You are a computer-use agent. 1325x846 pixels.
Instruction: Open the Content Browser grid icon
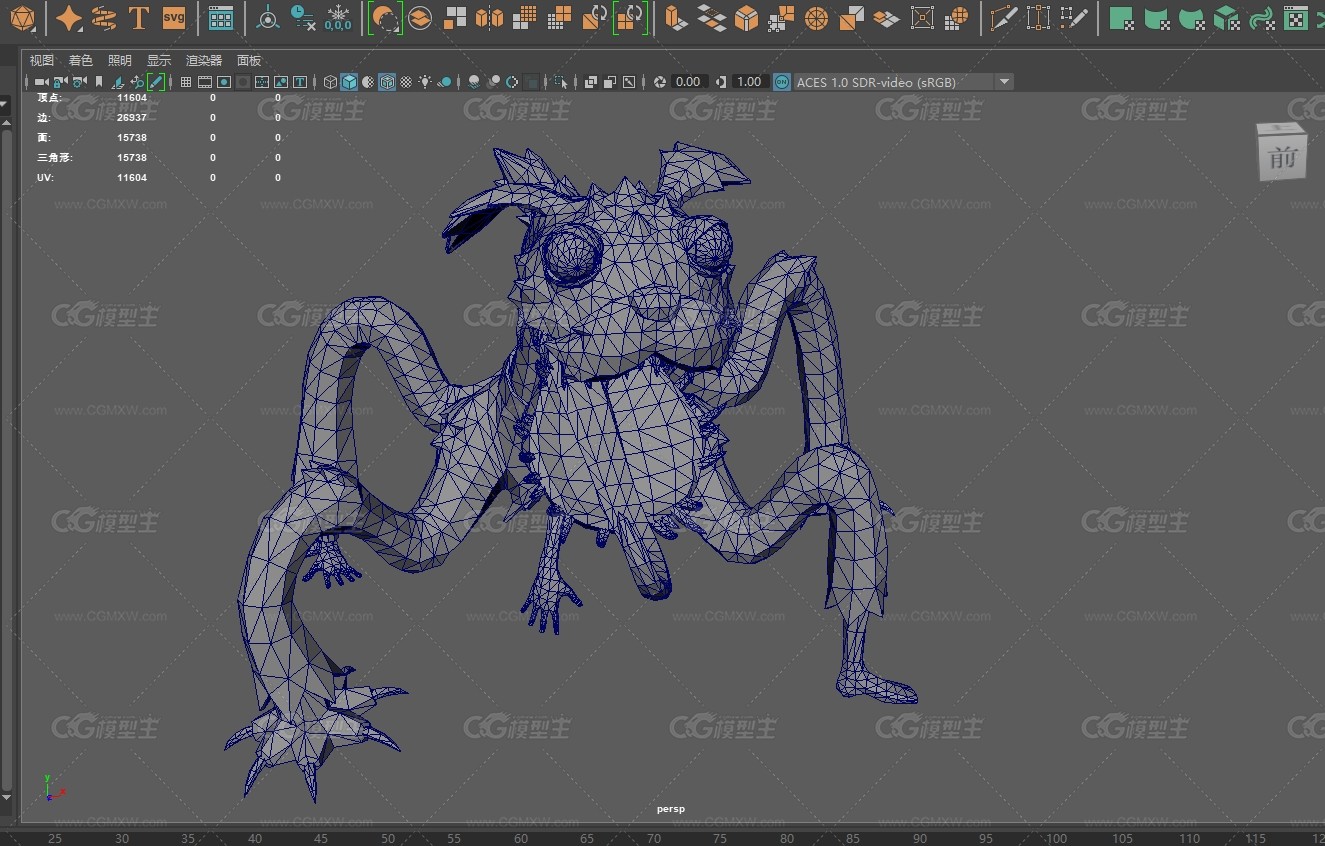[221, 17]
